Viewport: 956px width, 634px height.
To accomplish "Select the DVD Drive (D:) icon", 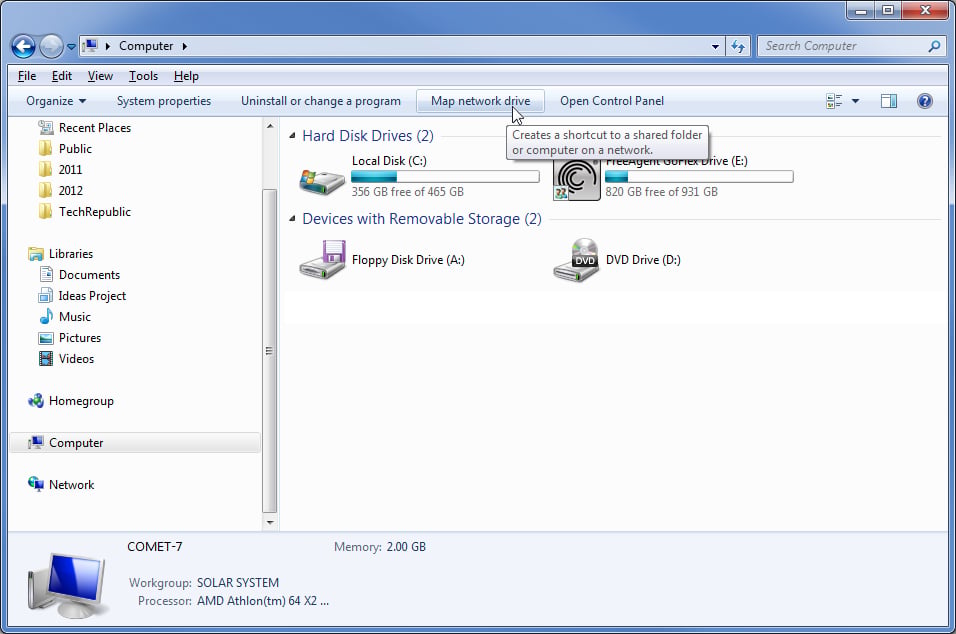I will pyautogui.click(x=576, y=260).
